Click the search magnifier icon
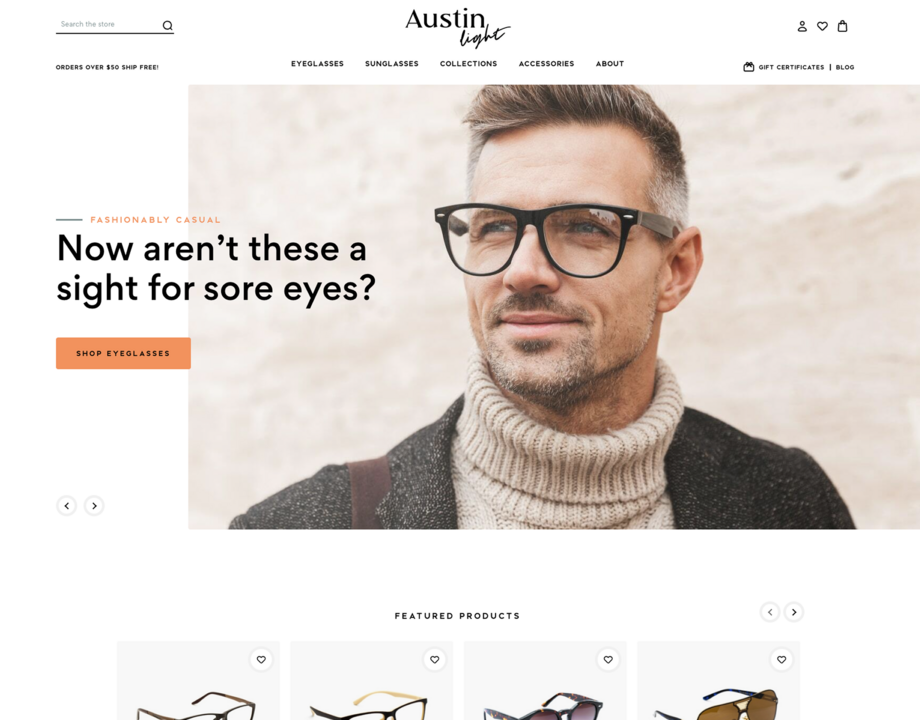This screenshot has width=920, height=720. click(167, 25)
